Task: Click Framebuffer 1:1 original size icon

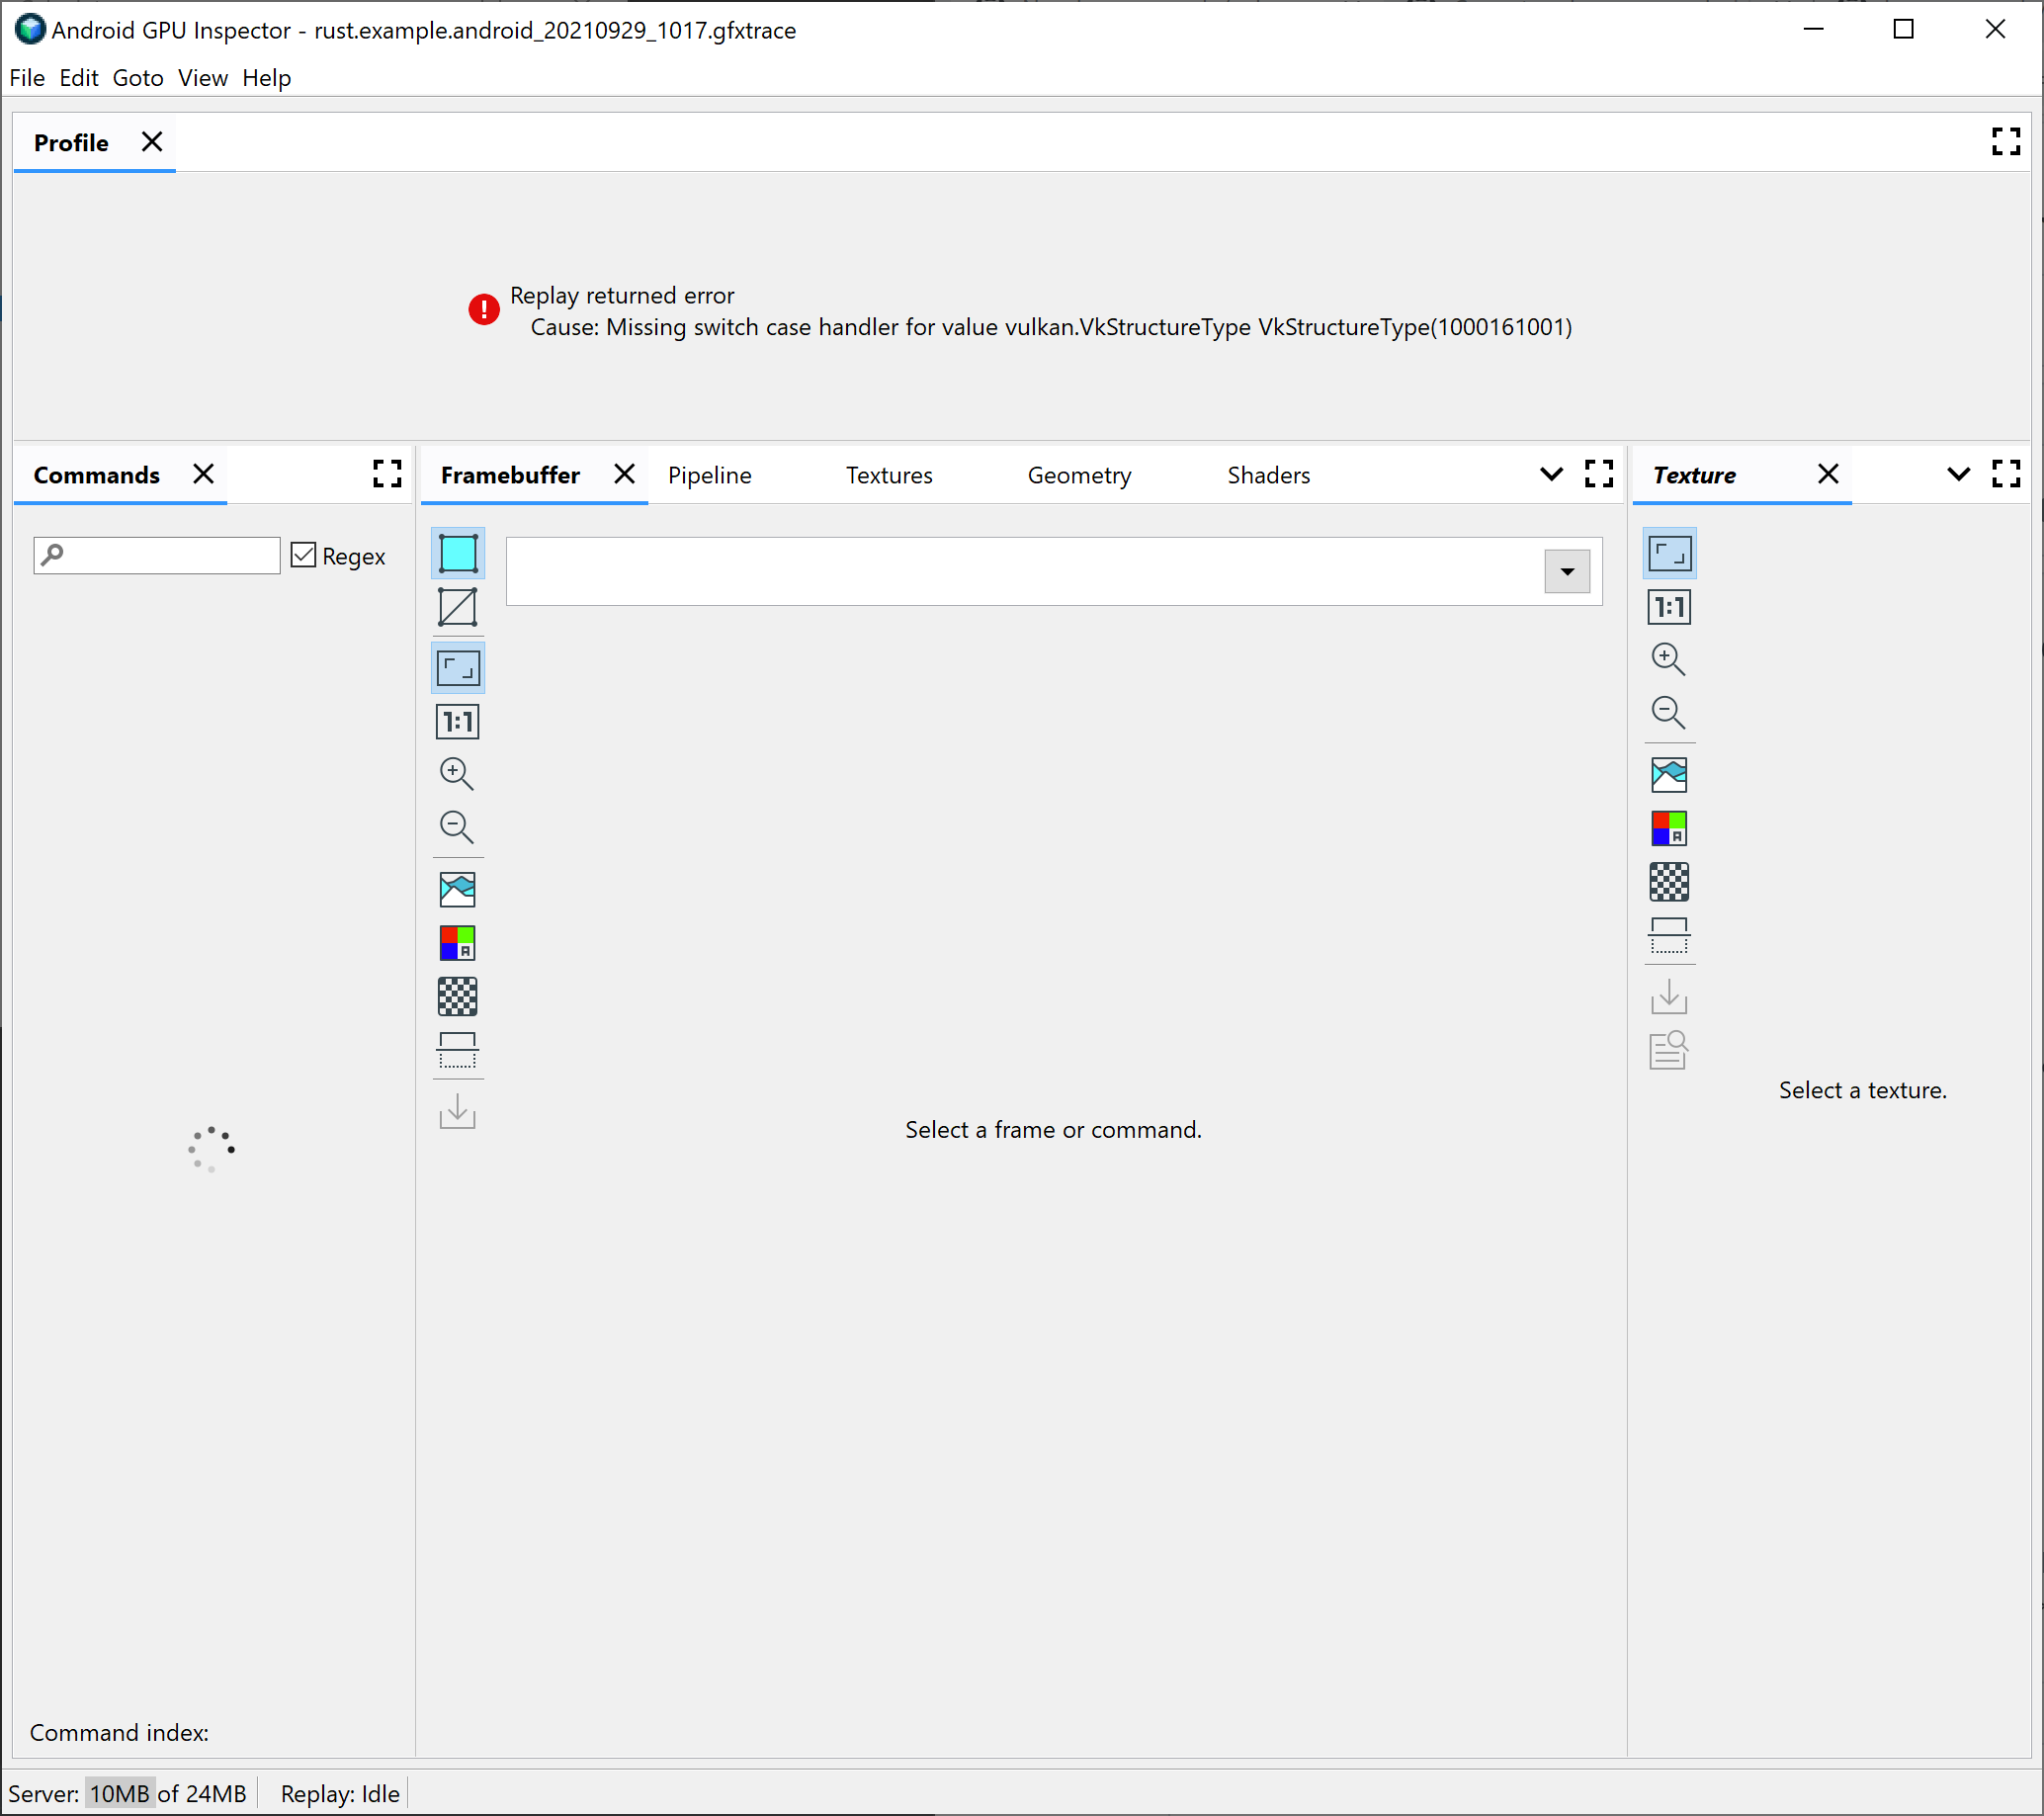Action: click(458, 722)
